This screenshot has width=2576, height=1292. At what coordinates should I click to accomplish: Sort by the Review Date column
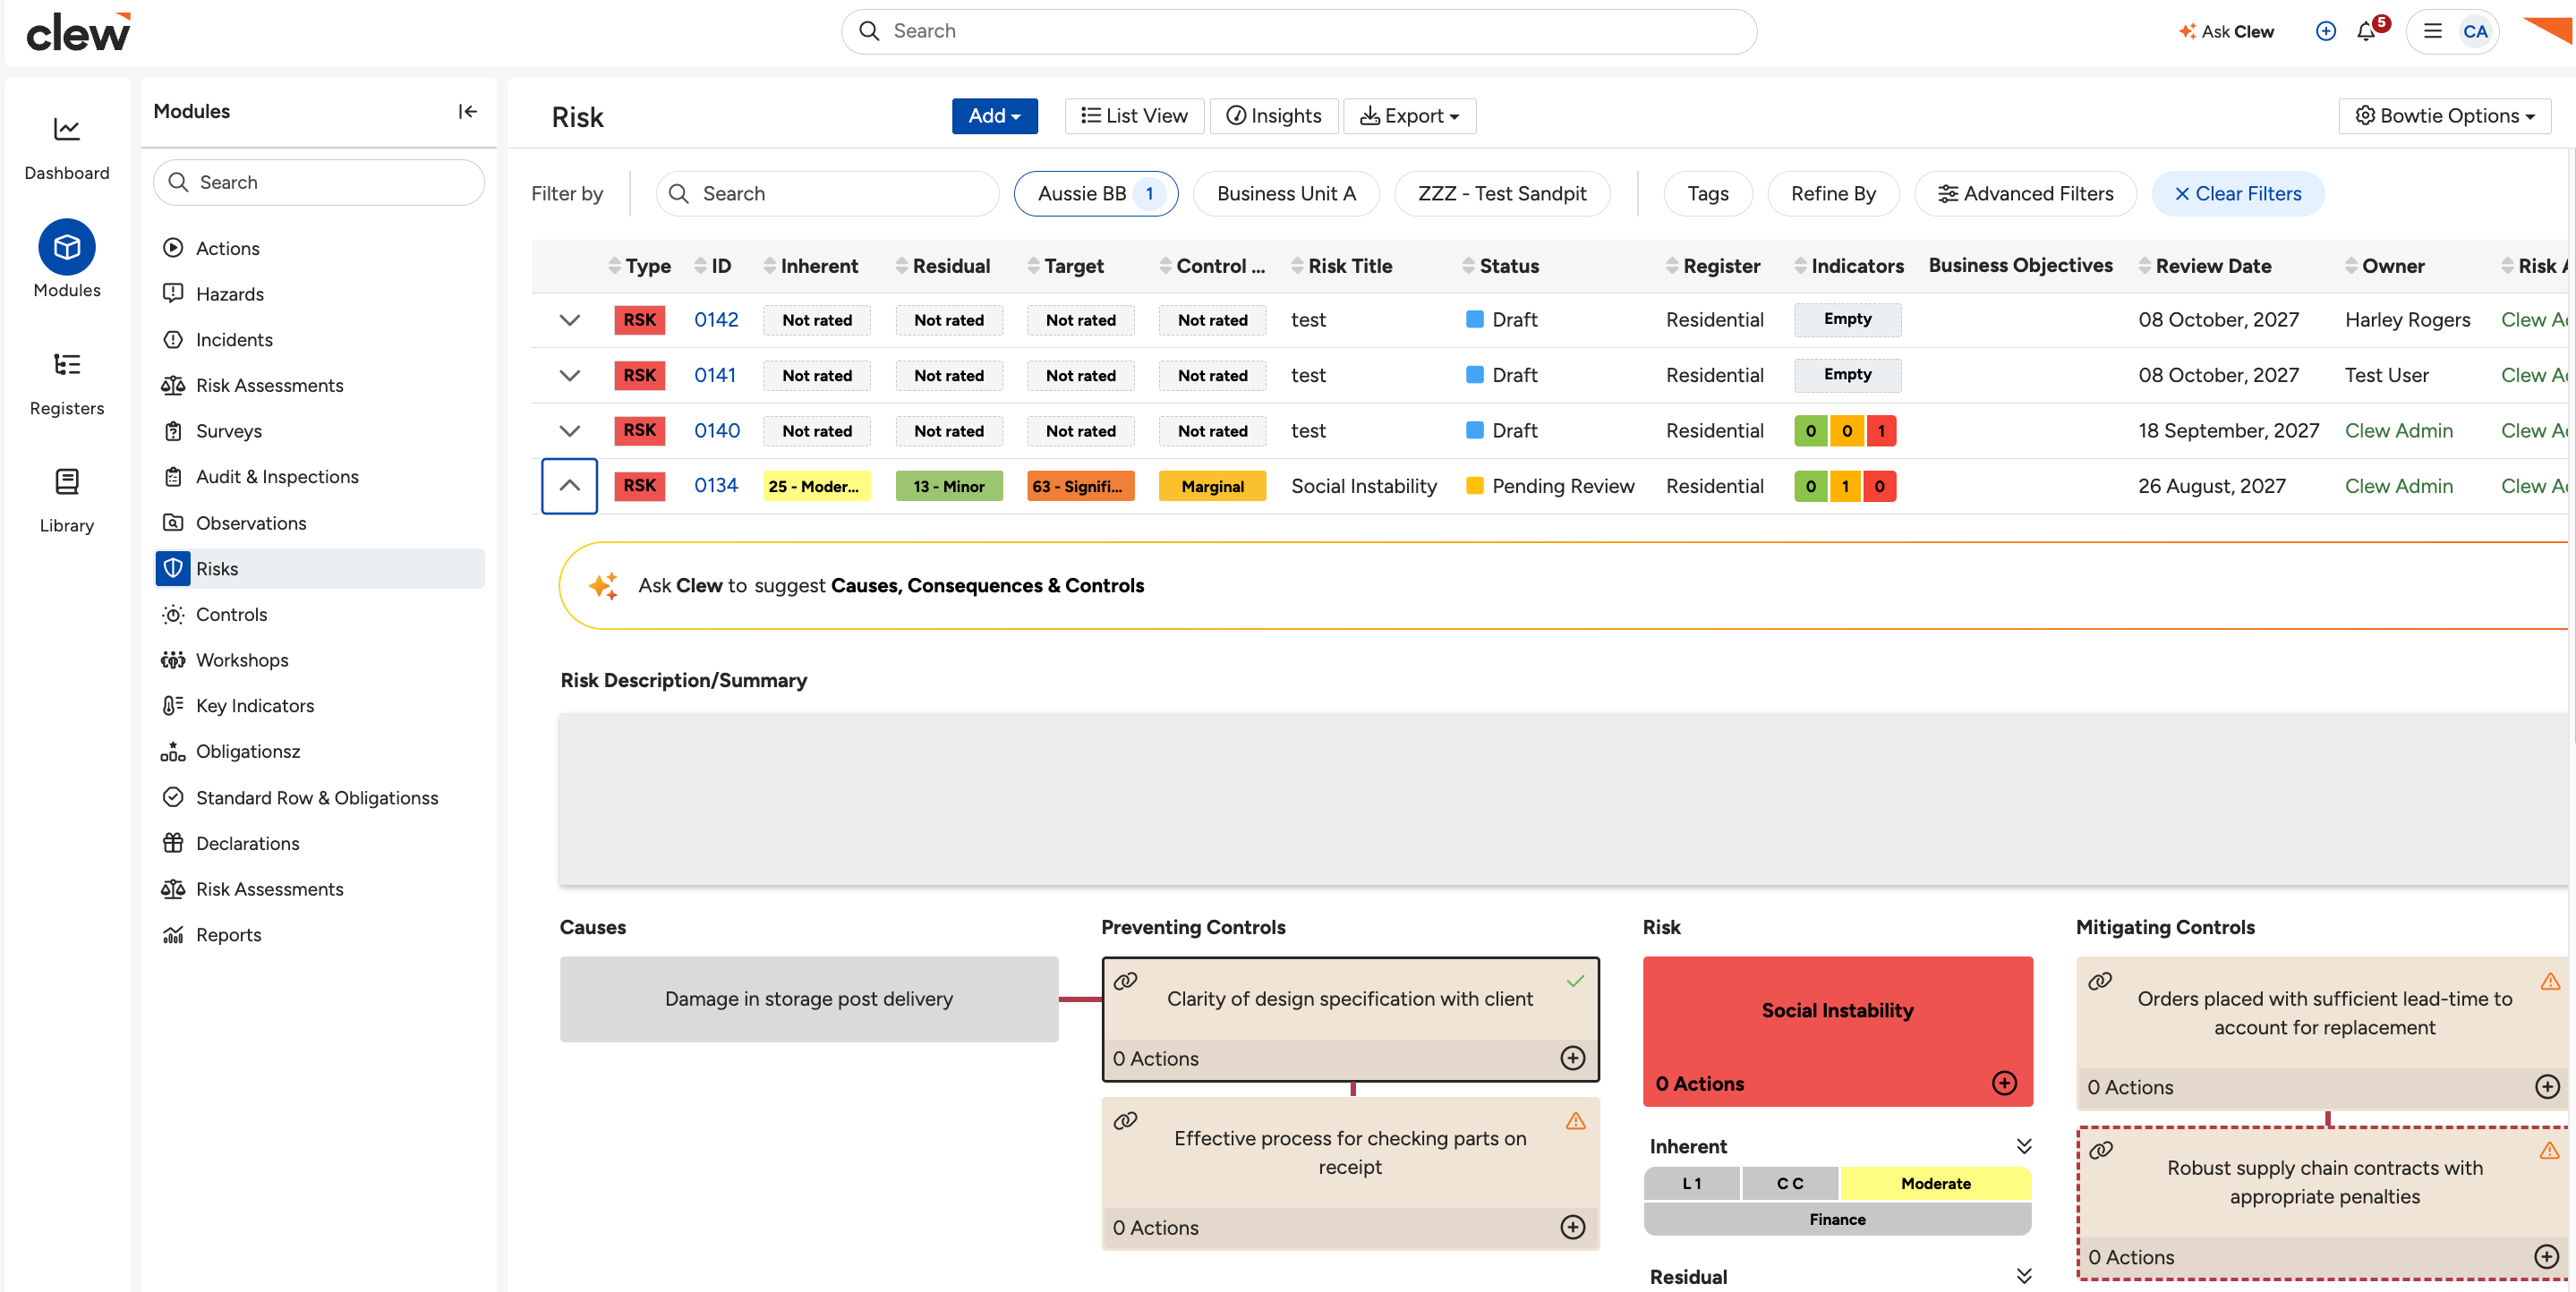2205,266
